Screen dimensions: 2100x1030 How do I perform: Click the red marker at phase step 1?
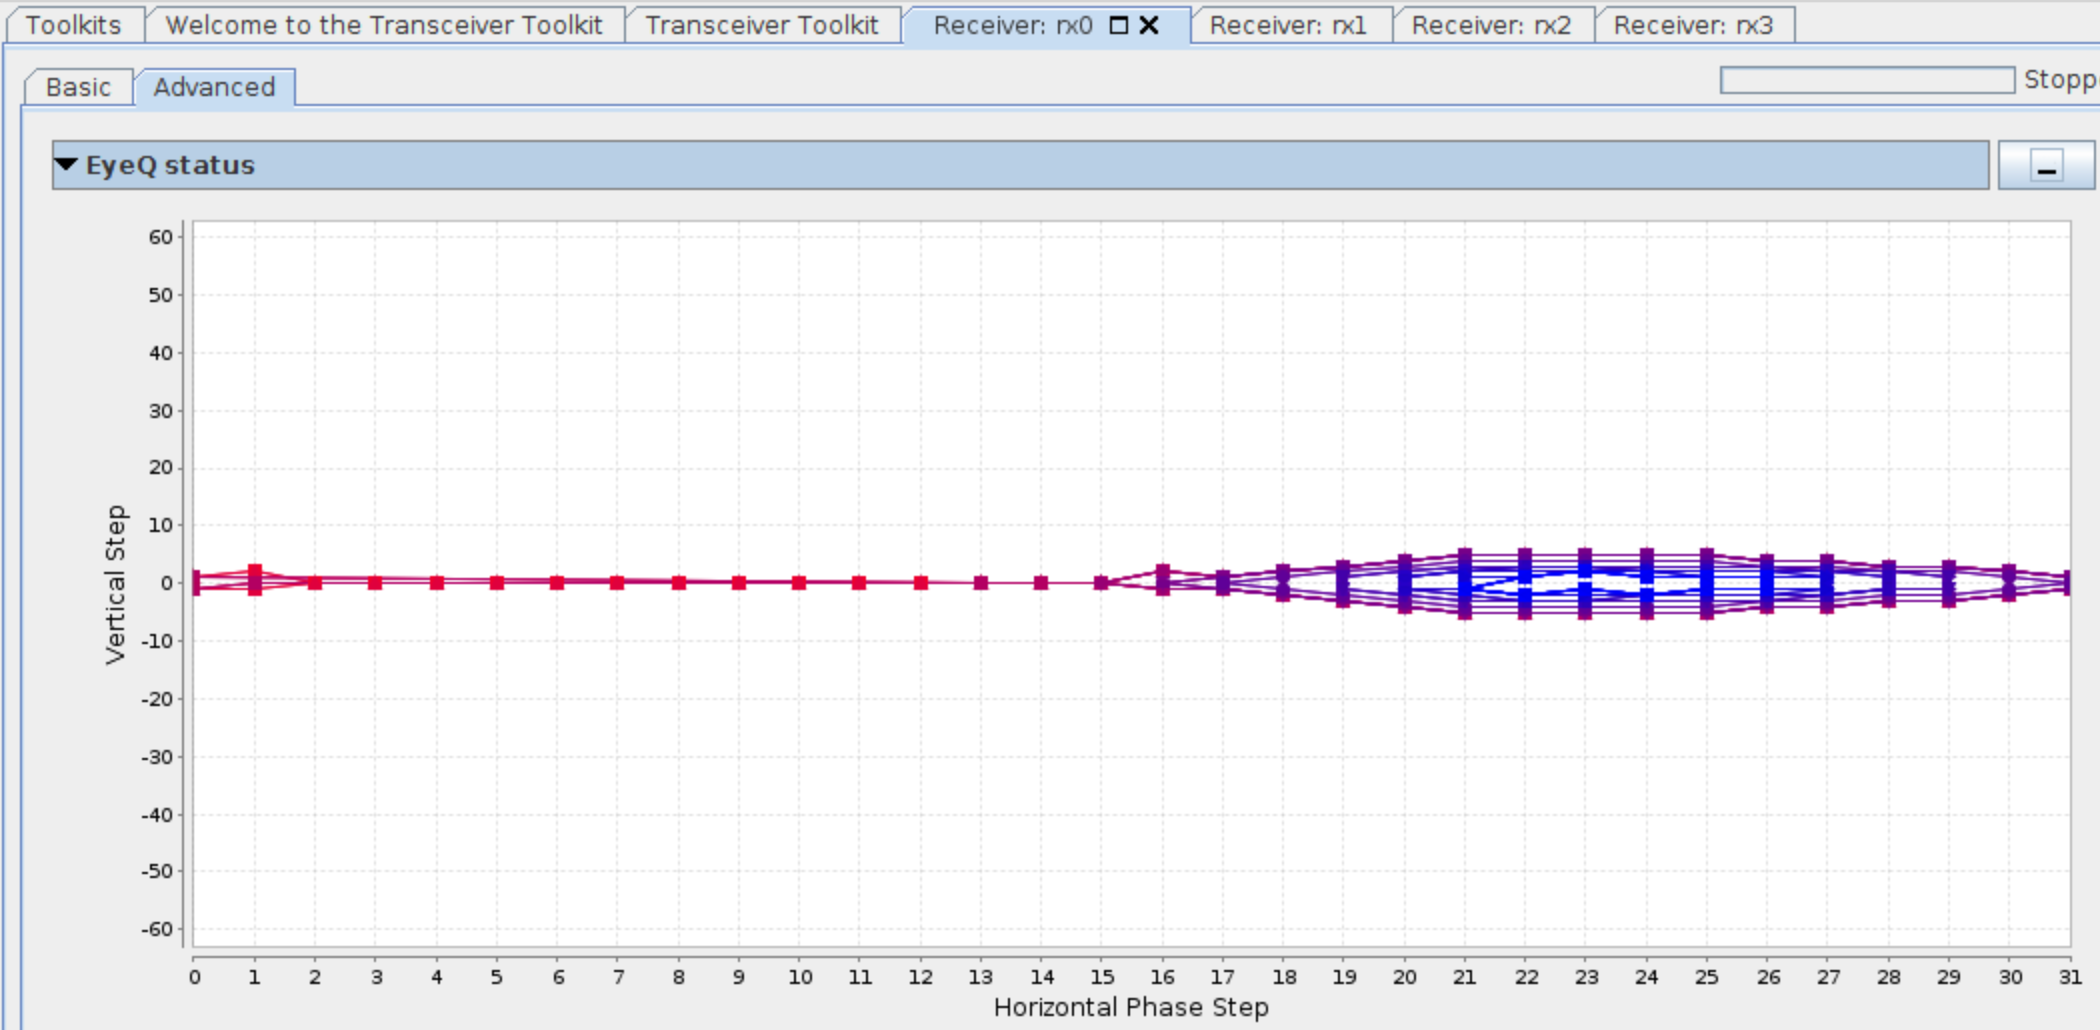tap(255, 580)
